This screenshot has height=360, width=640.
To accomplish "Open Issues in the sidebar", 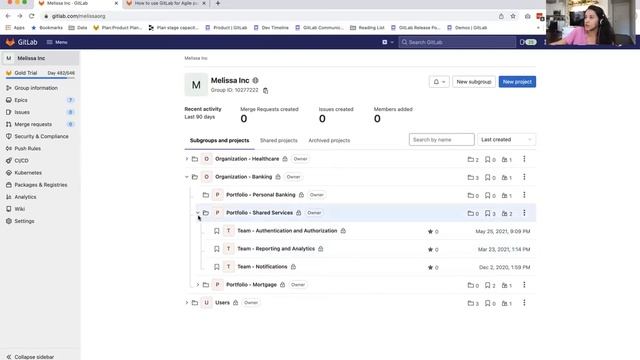I will pos(22,112).
